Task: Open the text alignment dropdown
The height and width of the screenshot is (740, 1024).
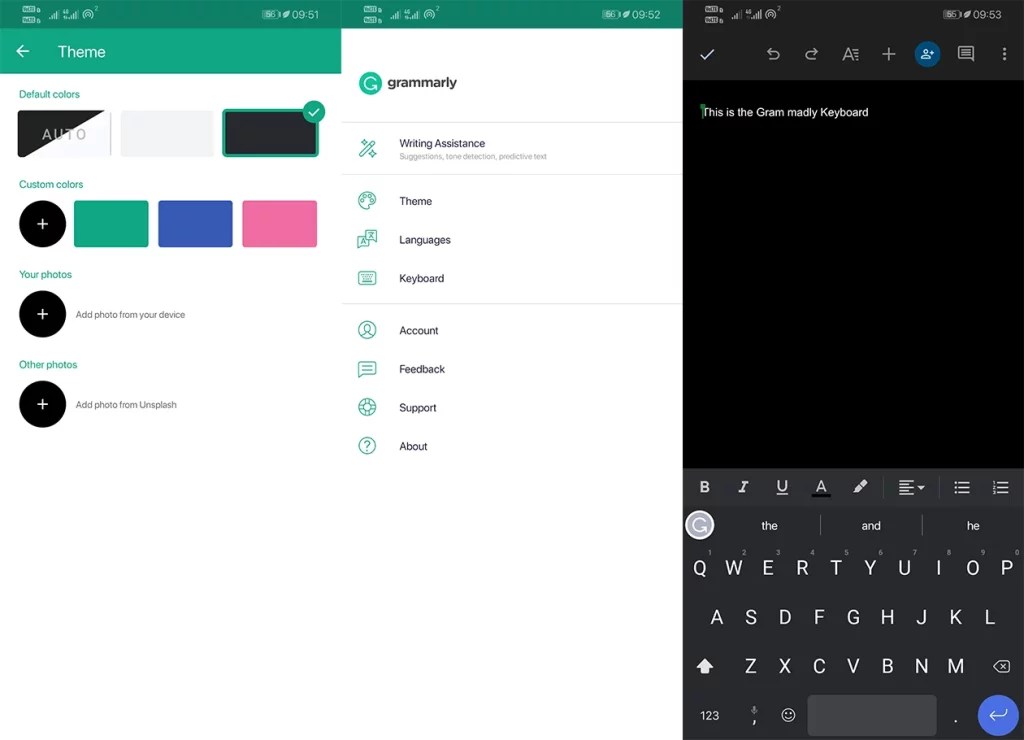Action: (x=911, y=487)
